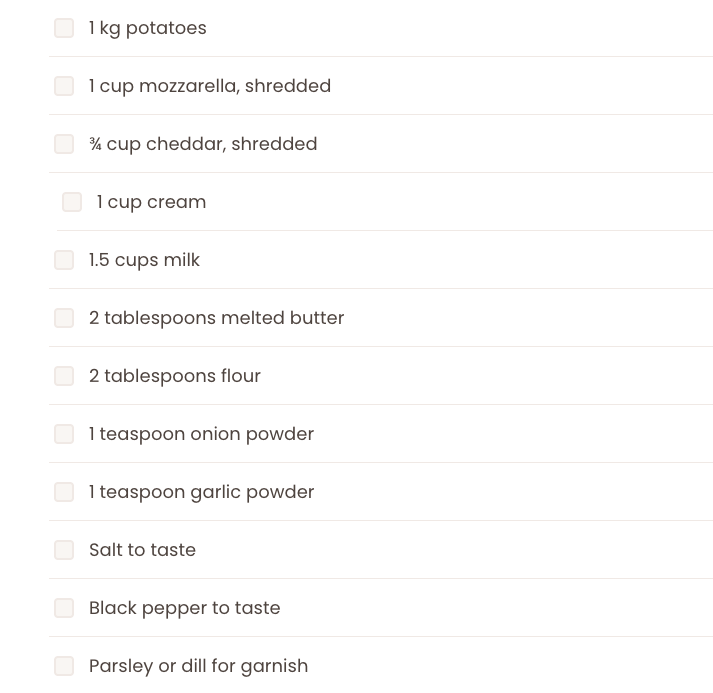This screenshot has width=713, height=693.
Task: Toggle the 1 cup cream checkbox
Action: [x=72, y=202]
